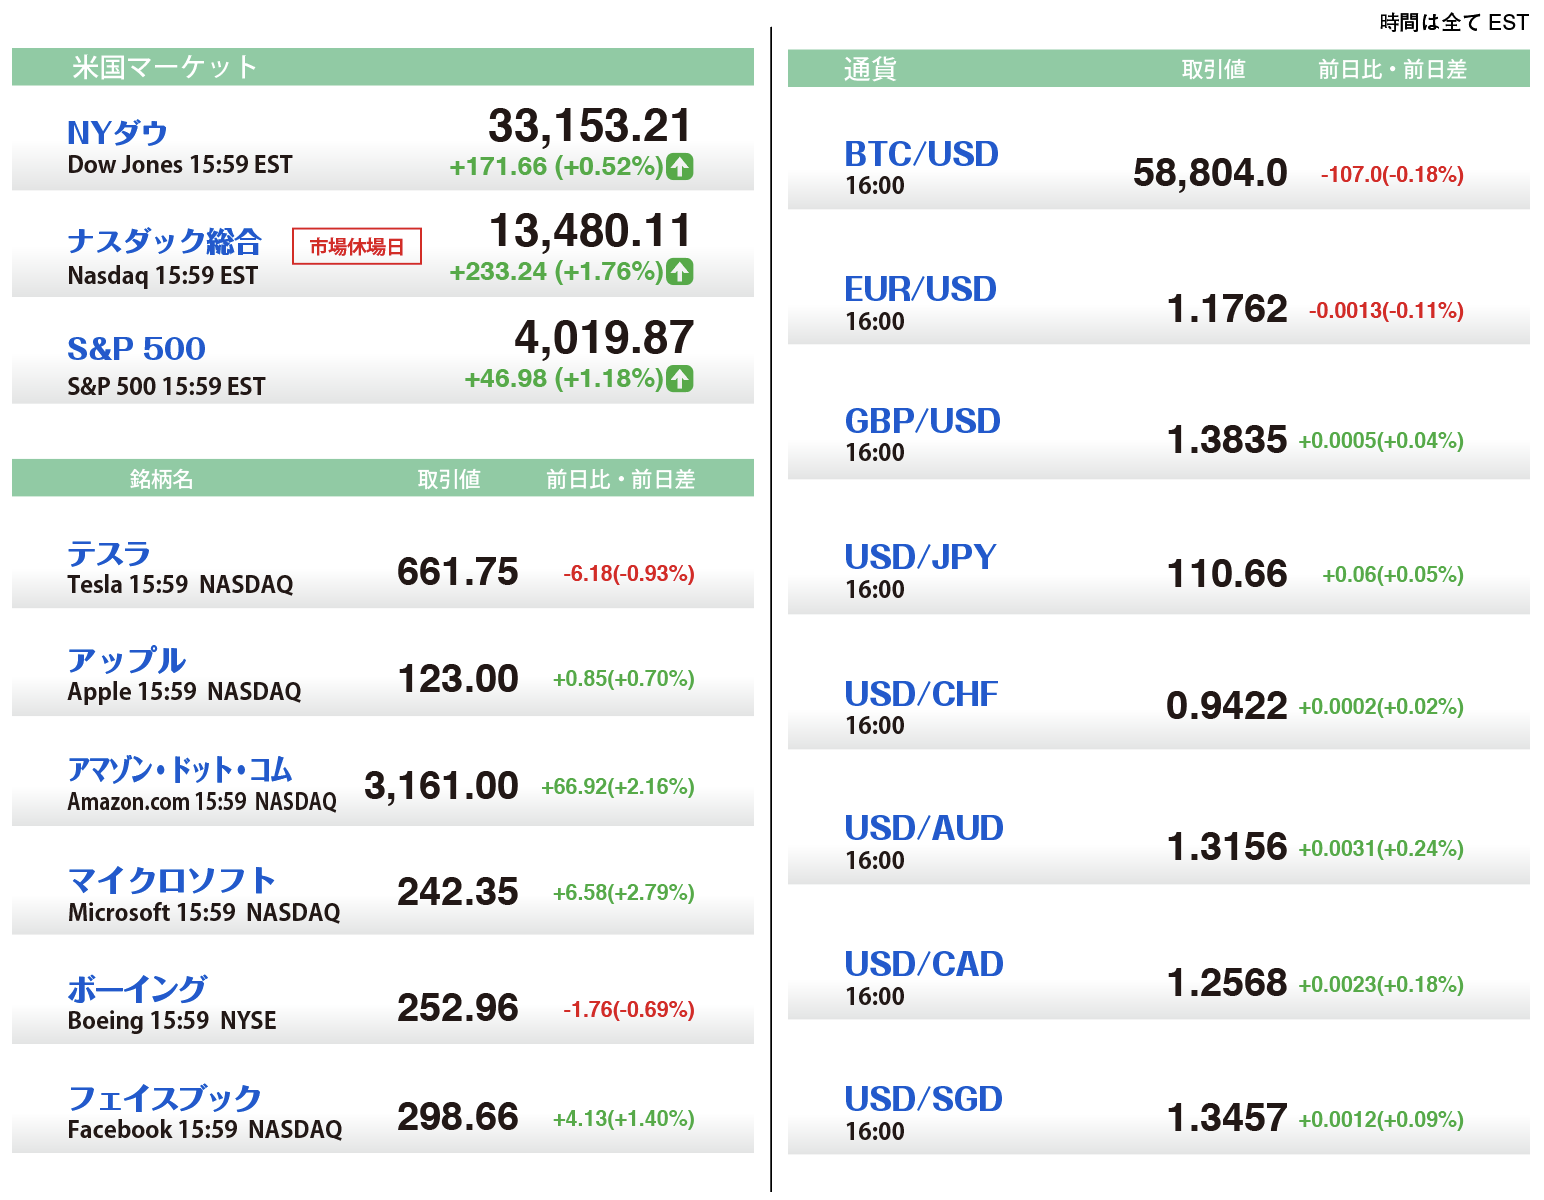Viewport: 1544px width, 1200px height.
Task: Open the テスラ stock link
Action: (x=109, y=553)
